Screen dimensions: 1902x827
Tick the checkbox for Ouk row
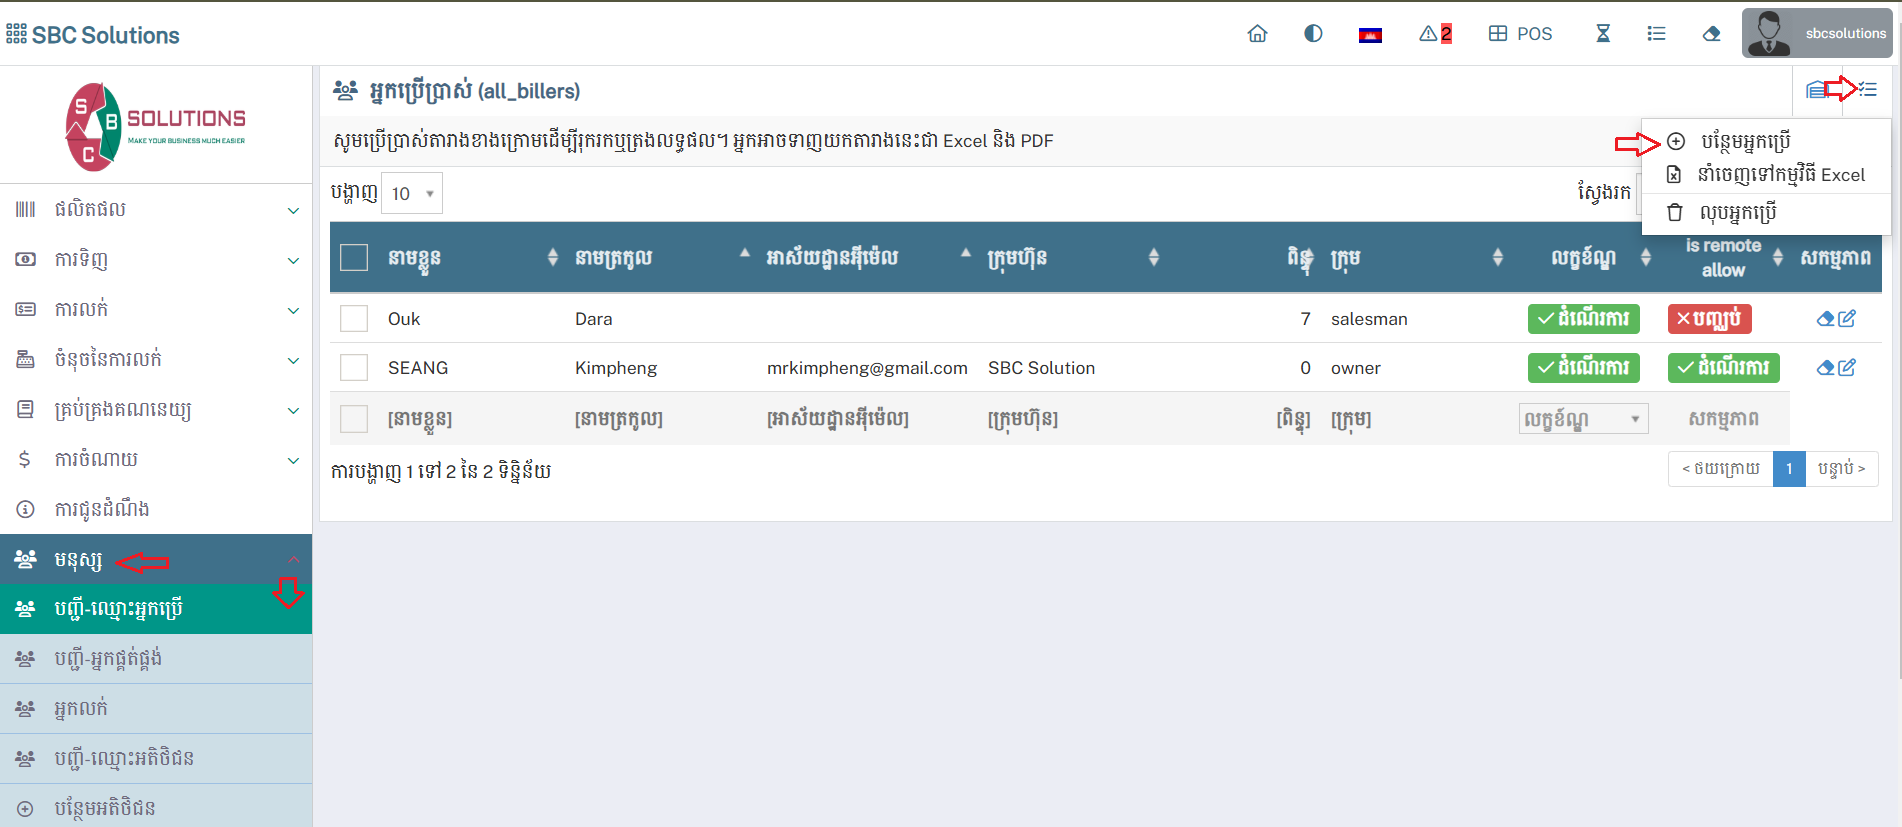[354, 319]
